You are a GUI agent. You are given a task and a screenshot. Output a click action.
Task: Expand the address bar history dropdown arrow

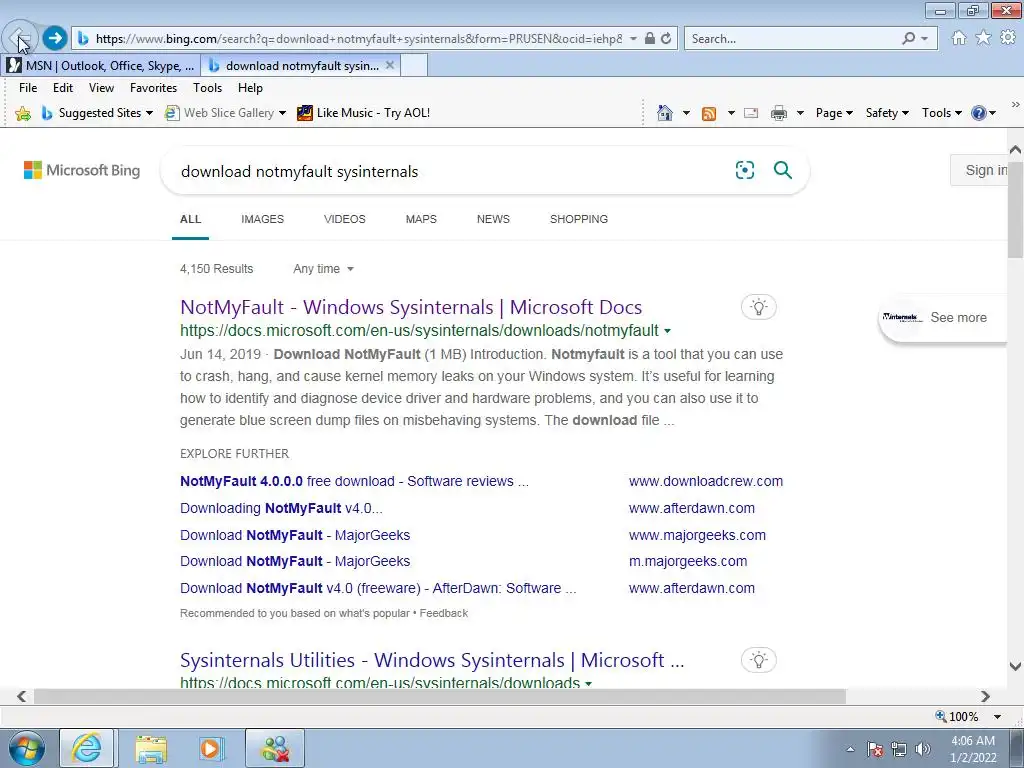point(633,39)
